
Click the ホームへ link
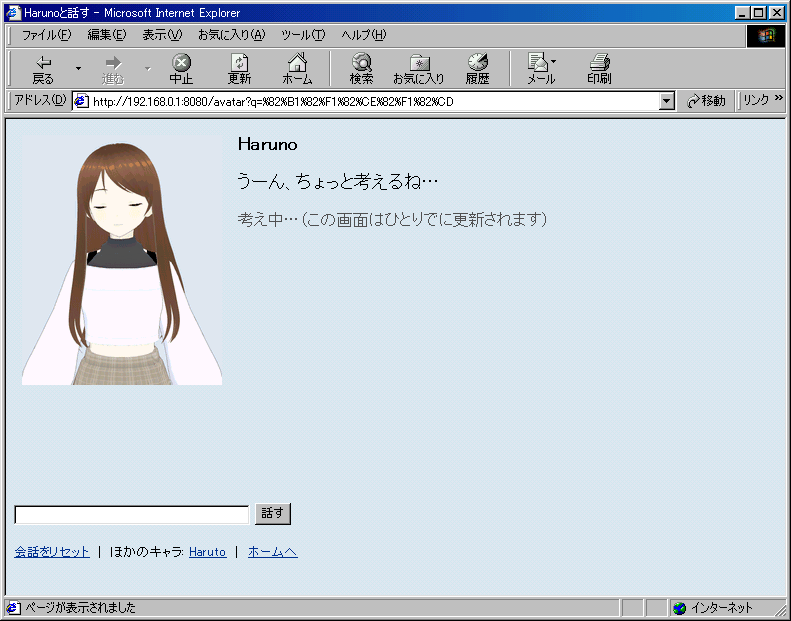coord(273,552)
